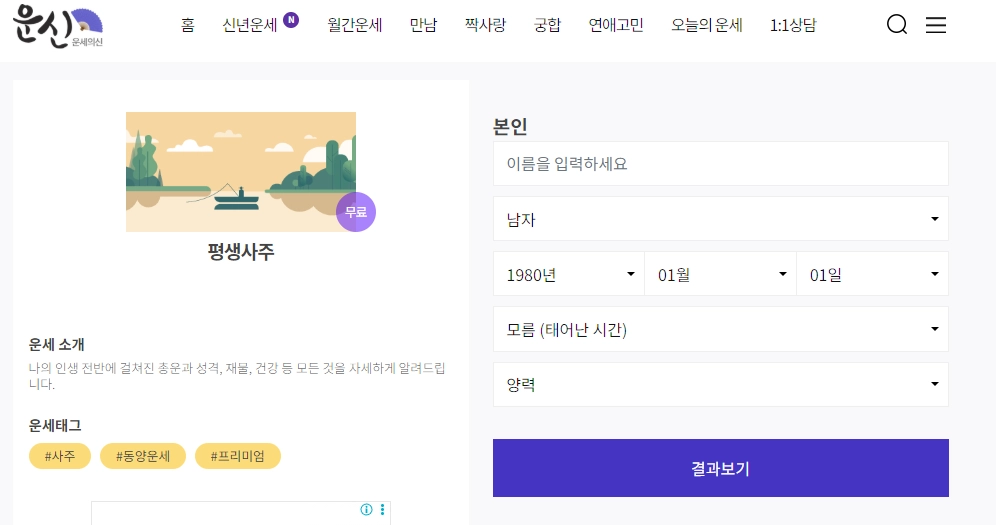
Task: Expand the birth year dropdown 1980년
Action: [569, 274]
